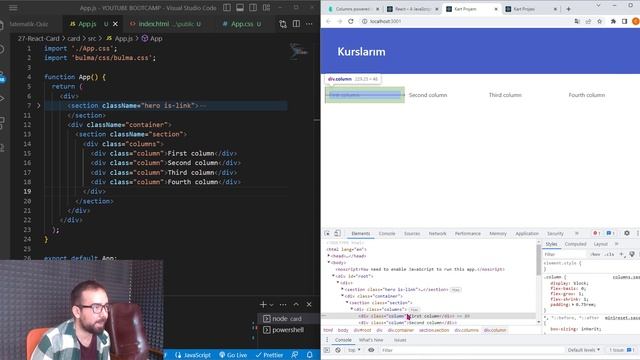Maximize the terminal panel with chevron up

coord(296,304)
